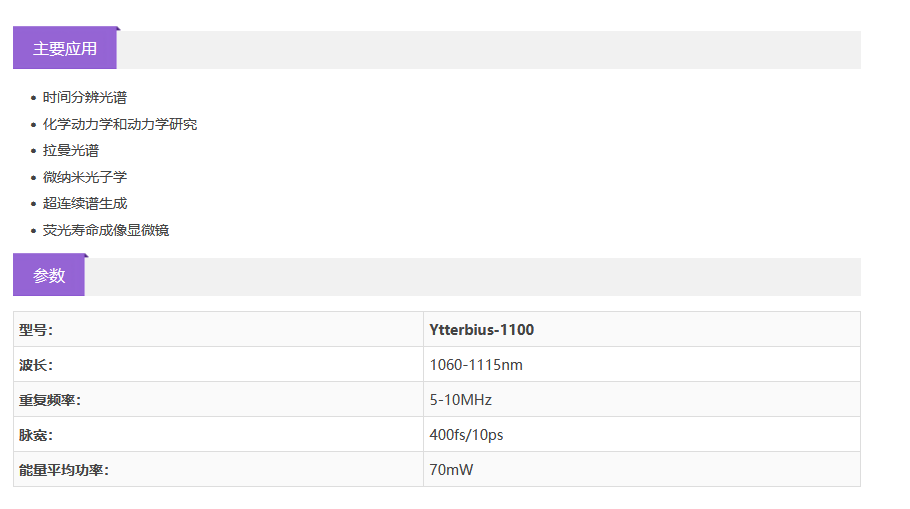Select the 拉曼光谱 application entry
Screen dimensions: 910x509
point(71,151)
